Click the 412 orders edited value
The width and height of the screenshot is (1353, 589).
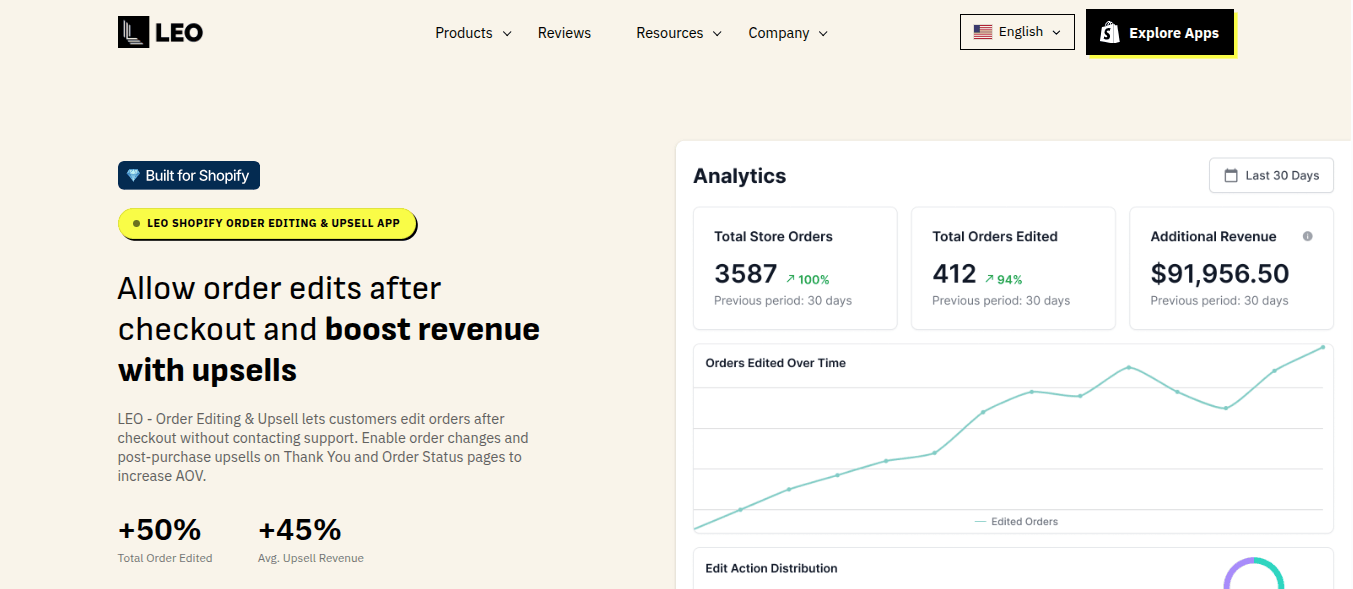point(954,274)
